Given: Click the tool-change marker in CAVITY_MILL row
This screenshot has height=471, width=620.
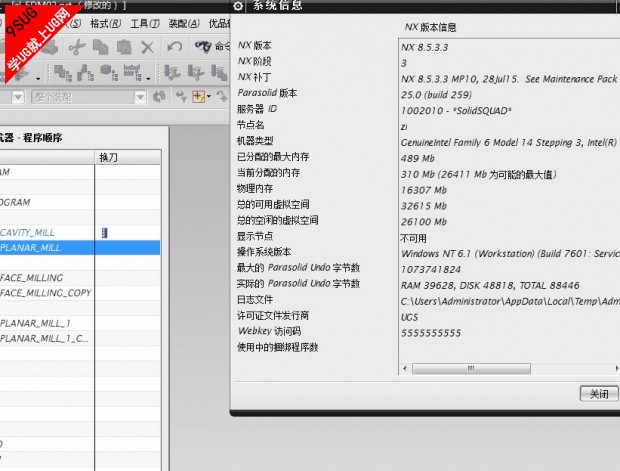Looking at the screenshot, I should click(x=104, y=233).
